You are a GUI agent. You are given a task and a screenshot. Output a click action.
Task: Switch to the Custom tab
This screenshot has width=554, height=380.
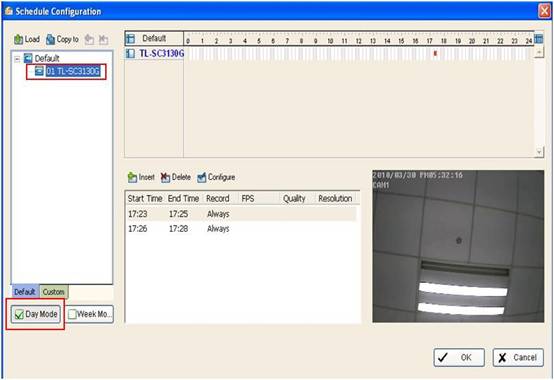54,292
